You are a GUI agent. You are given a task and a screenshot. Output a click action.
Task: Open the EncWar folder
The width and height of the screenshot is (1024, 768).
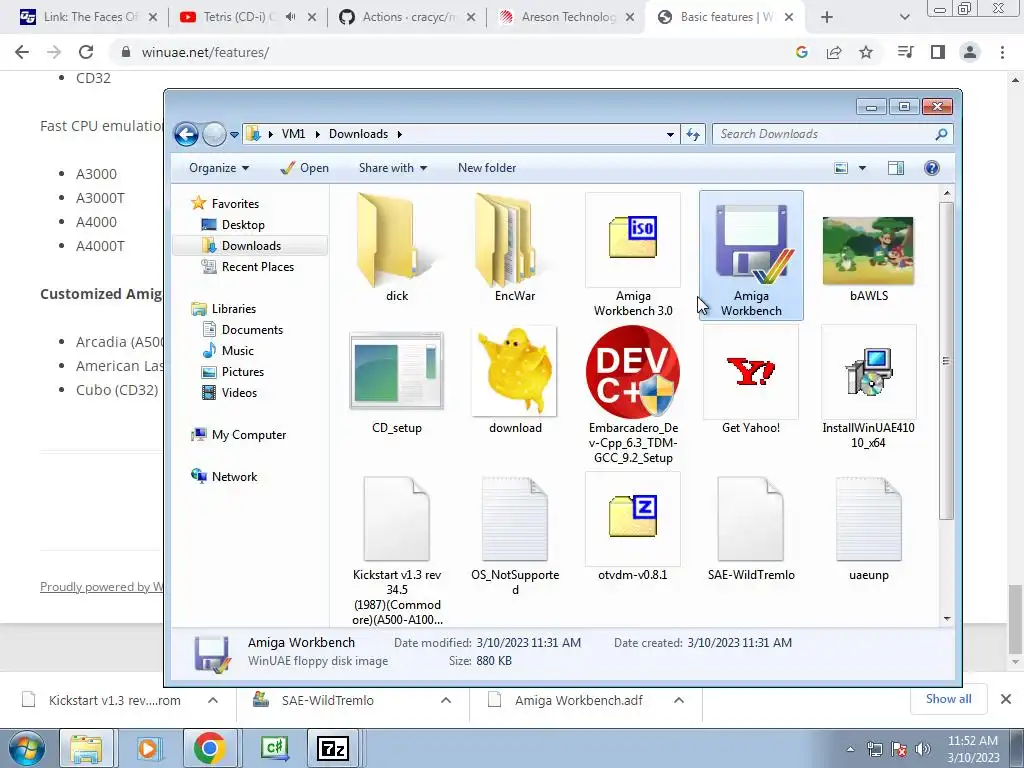tap(515, 248)
